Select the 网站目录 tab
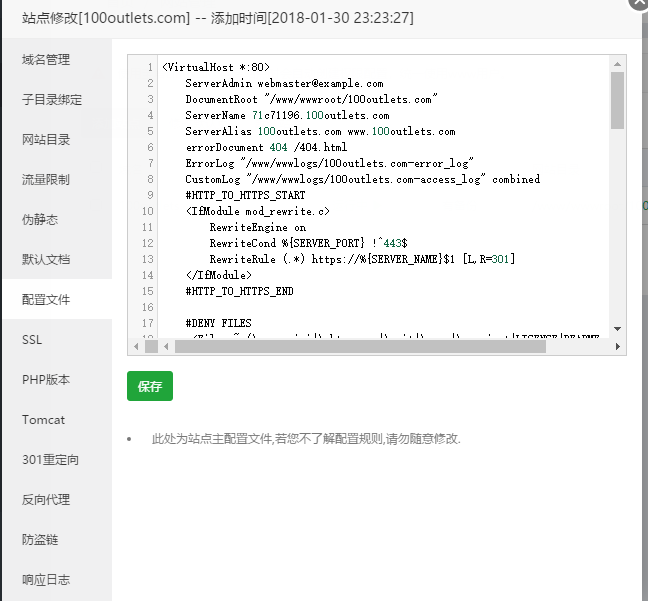This screenshot has width=648, height=601. (57, 140)
